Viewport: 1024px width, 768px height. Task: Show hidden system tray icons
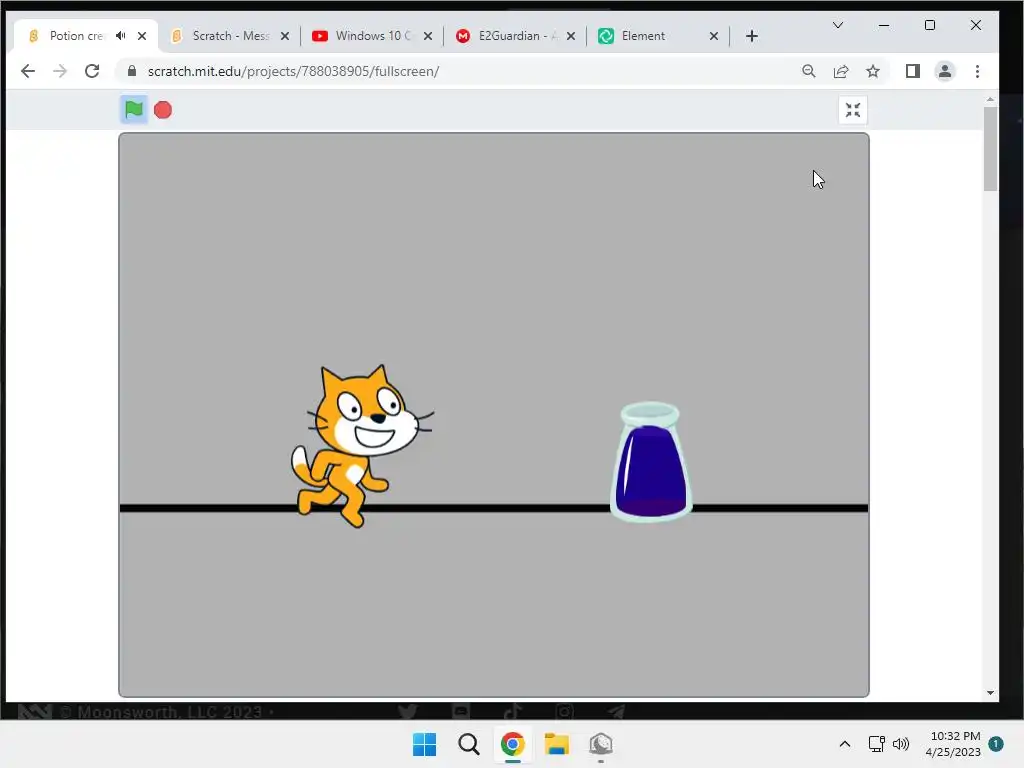[x=844, y=744]
